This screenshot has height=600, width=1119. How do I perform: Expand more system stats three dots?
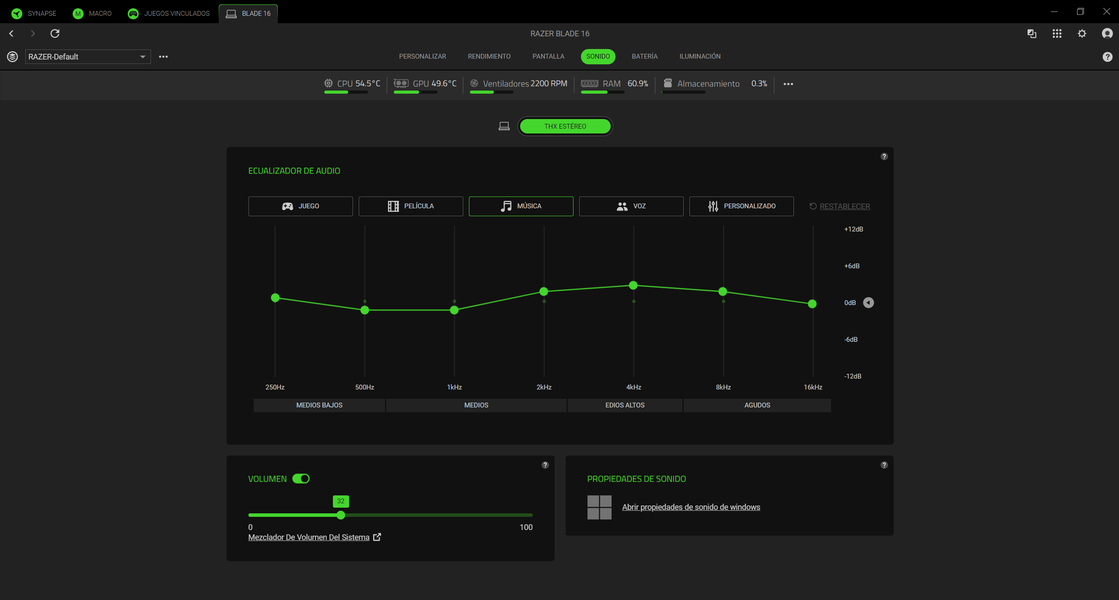pyautogui.click(x=788, y=84)
